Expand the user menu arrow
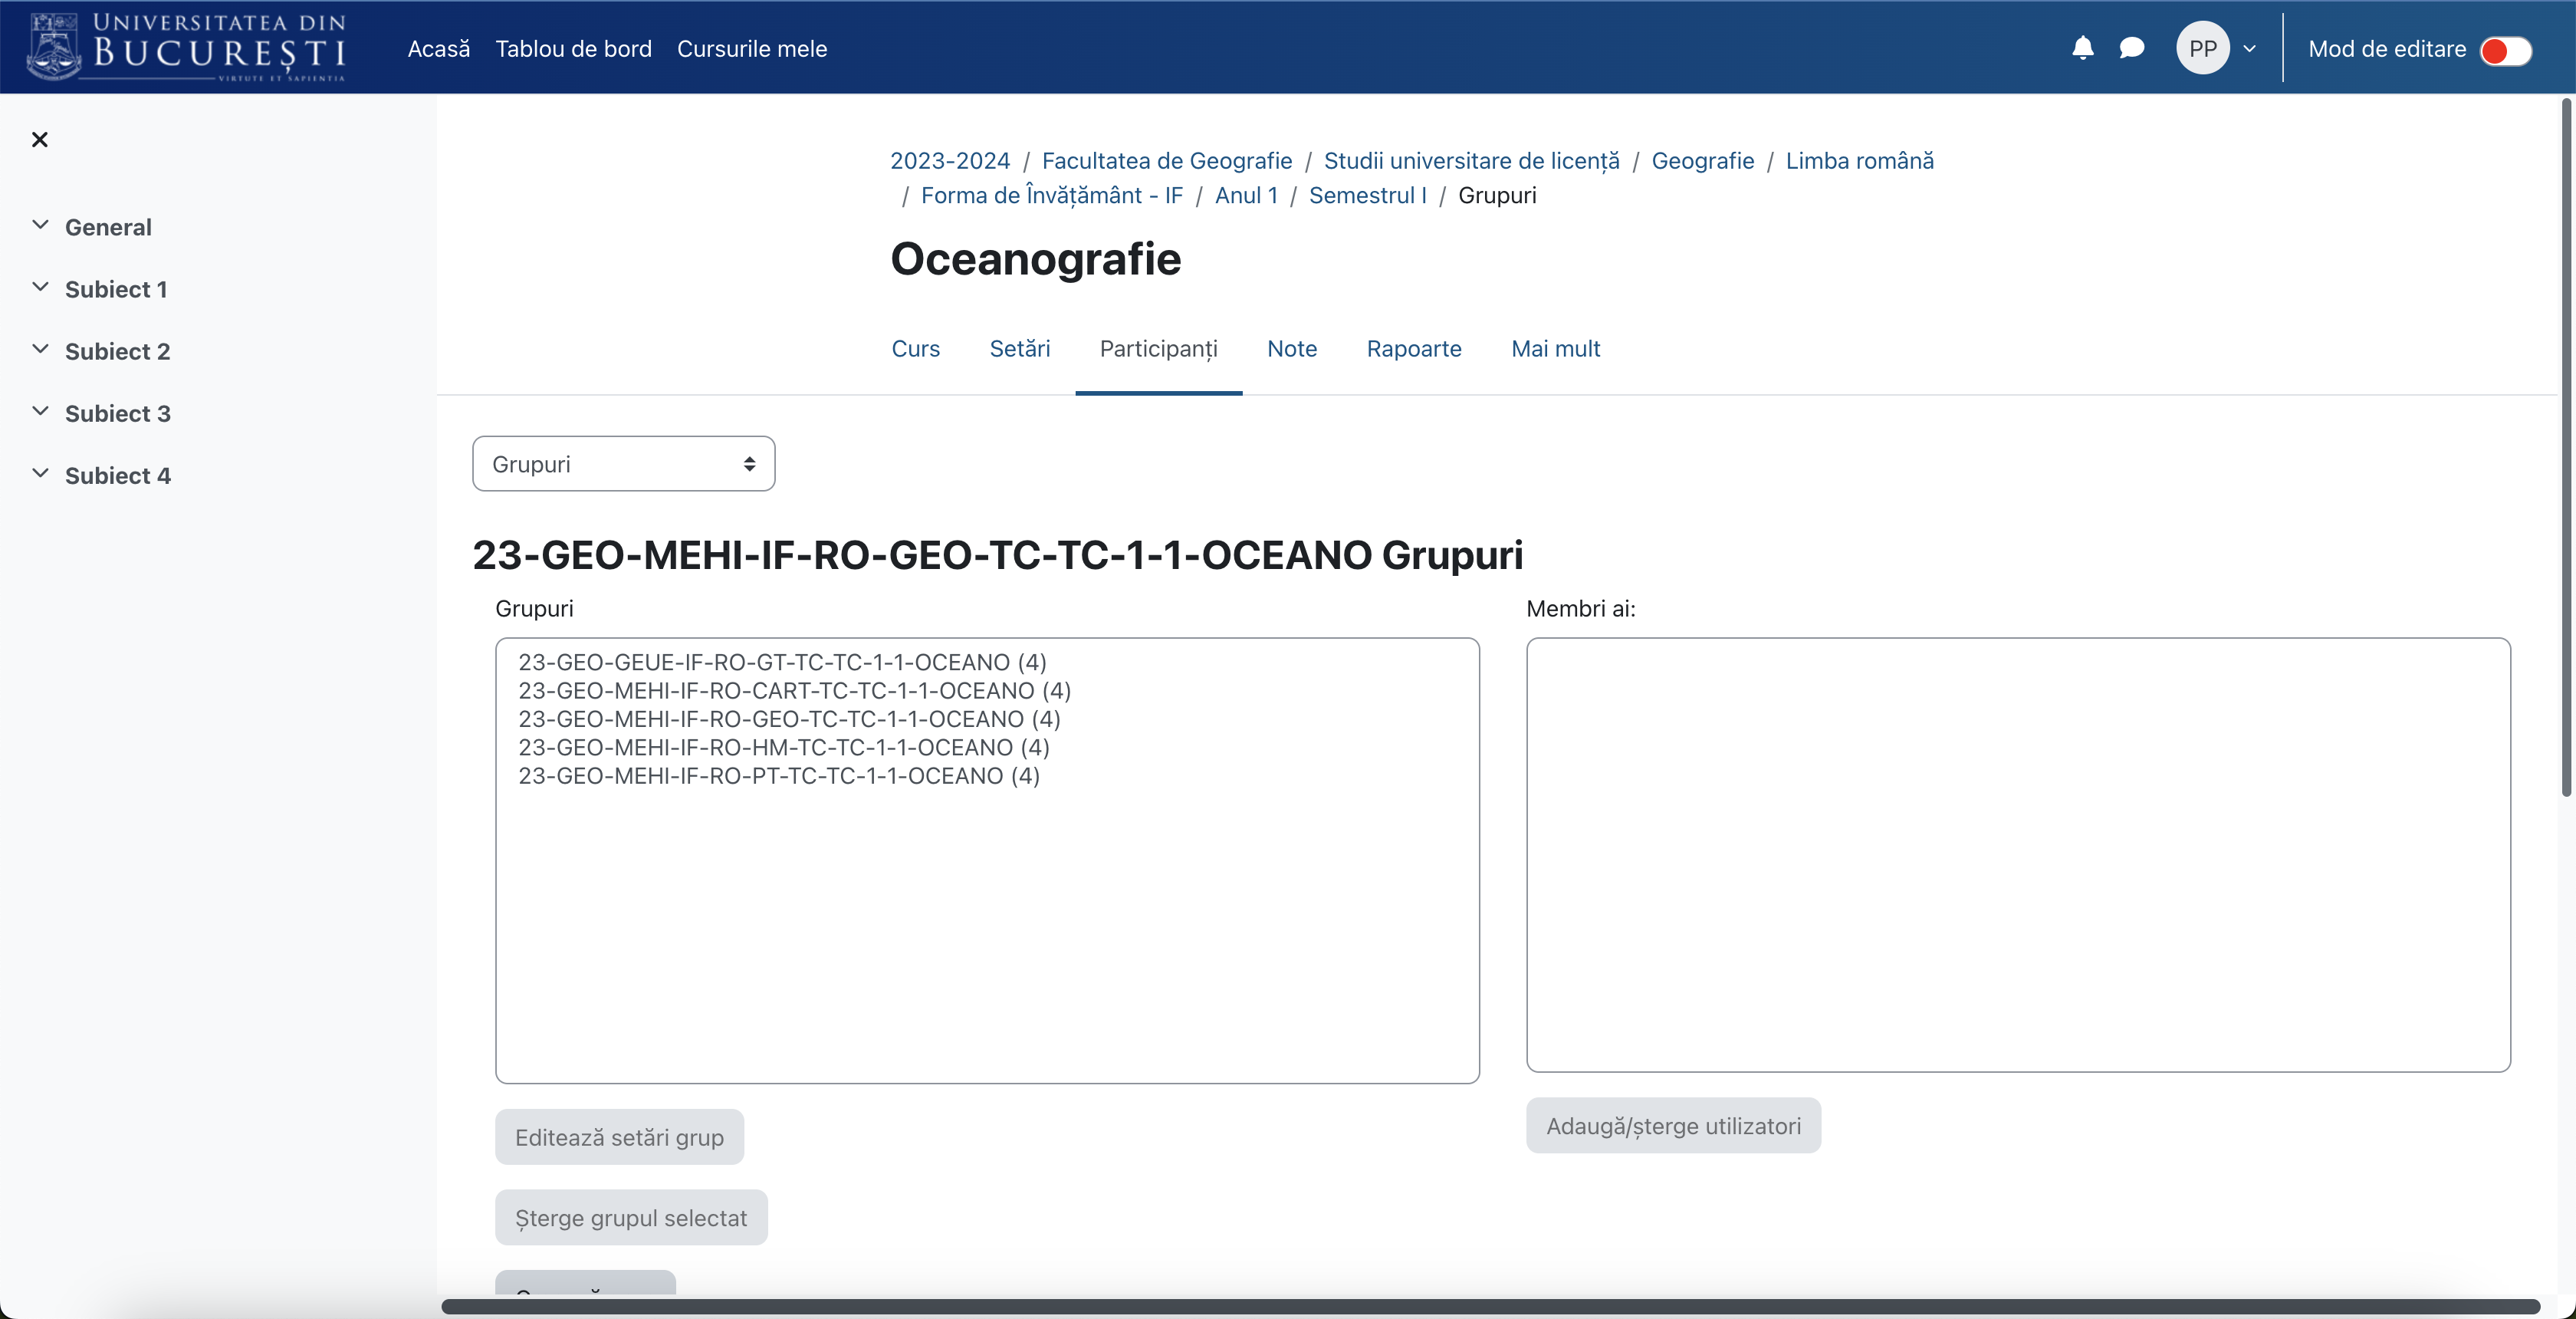The height and width of the screenshot is (1319, 2576). [x=2249, y=48]
